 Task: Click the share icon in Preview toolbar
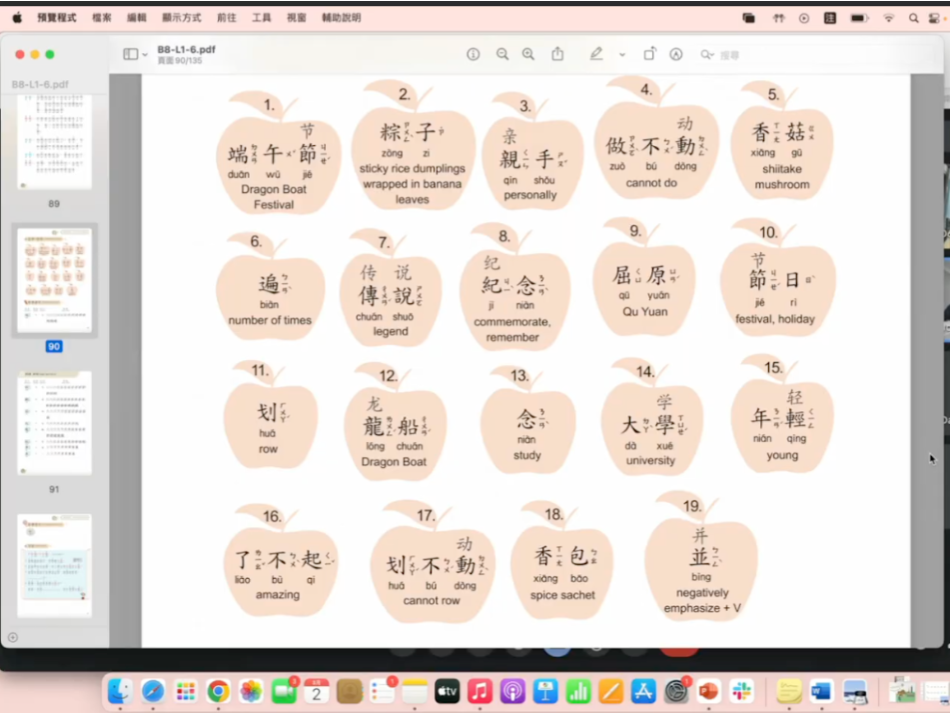coord(558,54)
